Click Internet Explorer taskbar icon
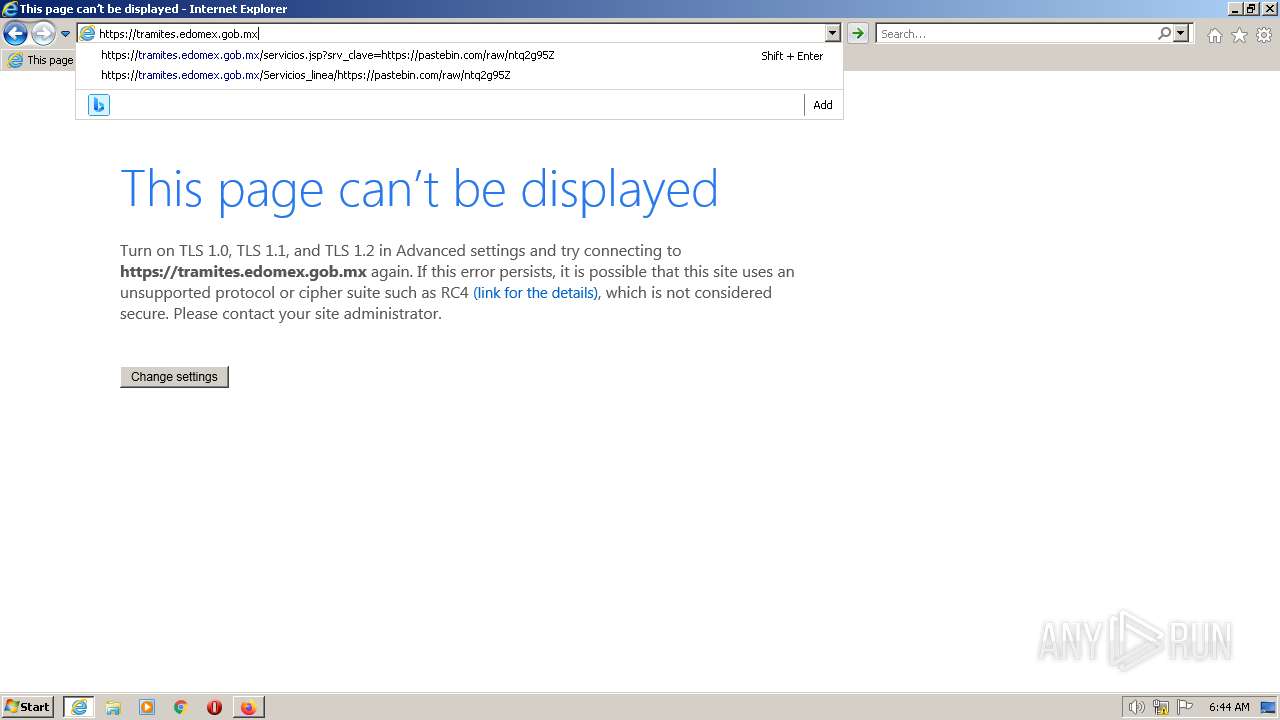 pos(79,707)
